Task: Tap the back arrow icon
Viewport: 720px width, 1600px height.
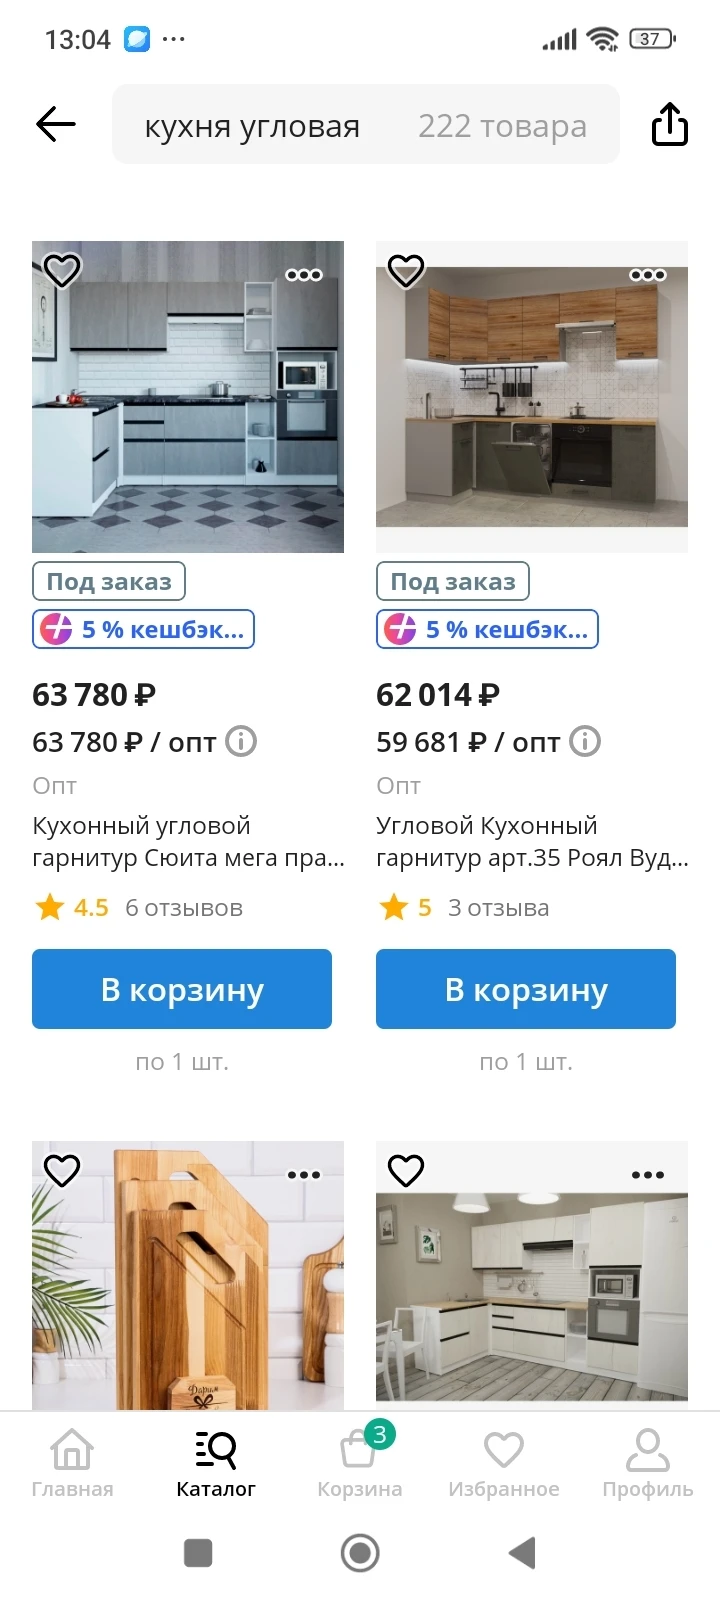Action: pos(56,124)
